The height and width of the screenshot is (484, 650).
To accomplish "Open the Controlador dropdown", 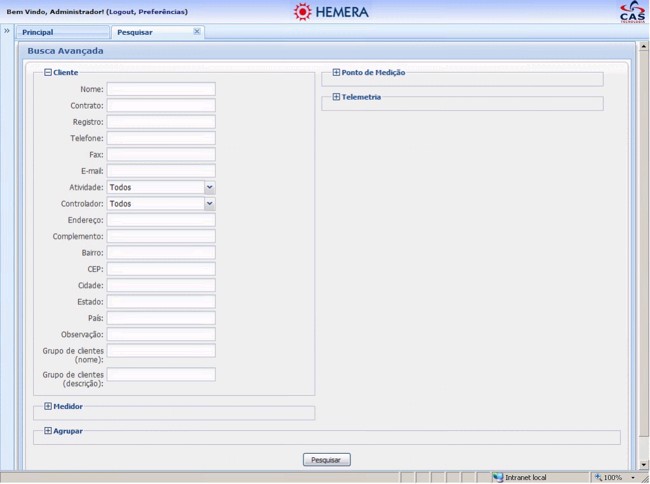I will (x=209, y=203).
